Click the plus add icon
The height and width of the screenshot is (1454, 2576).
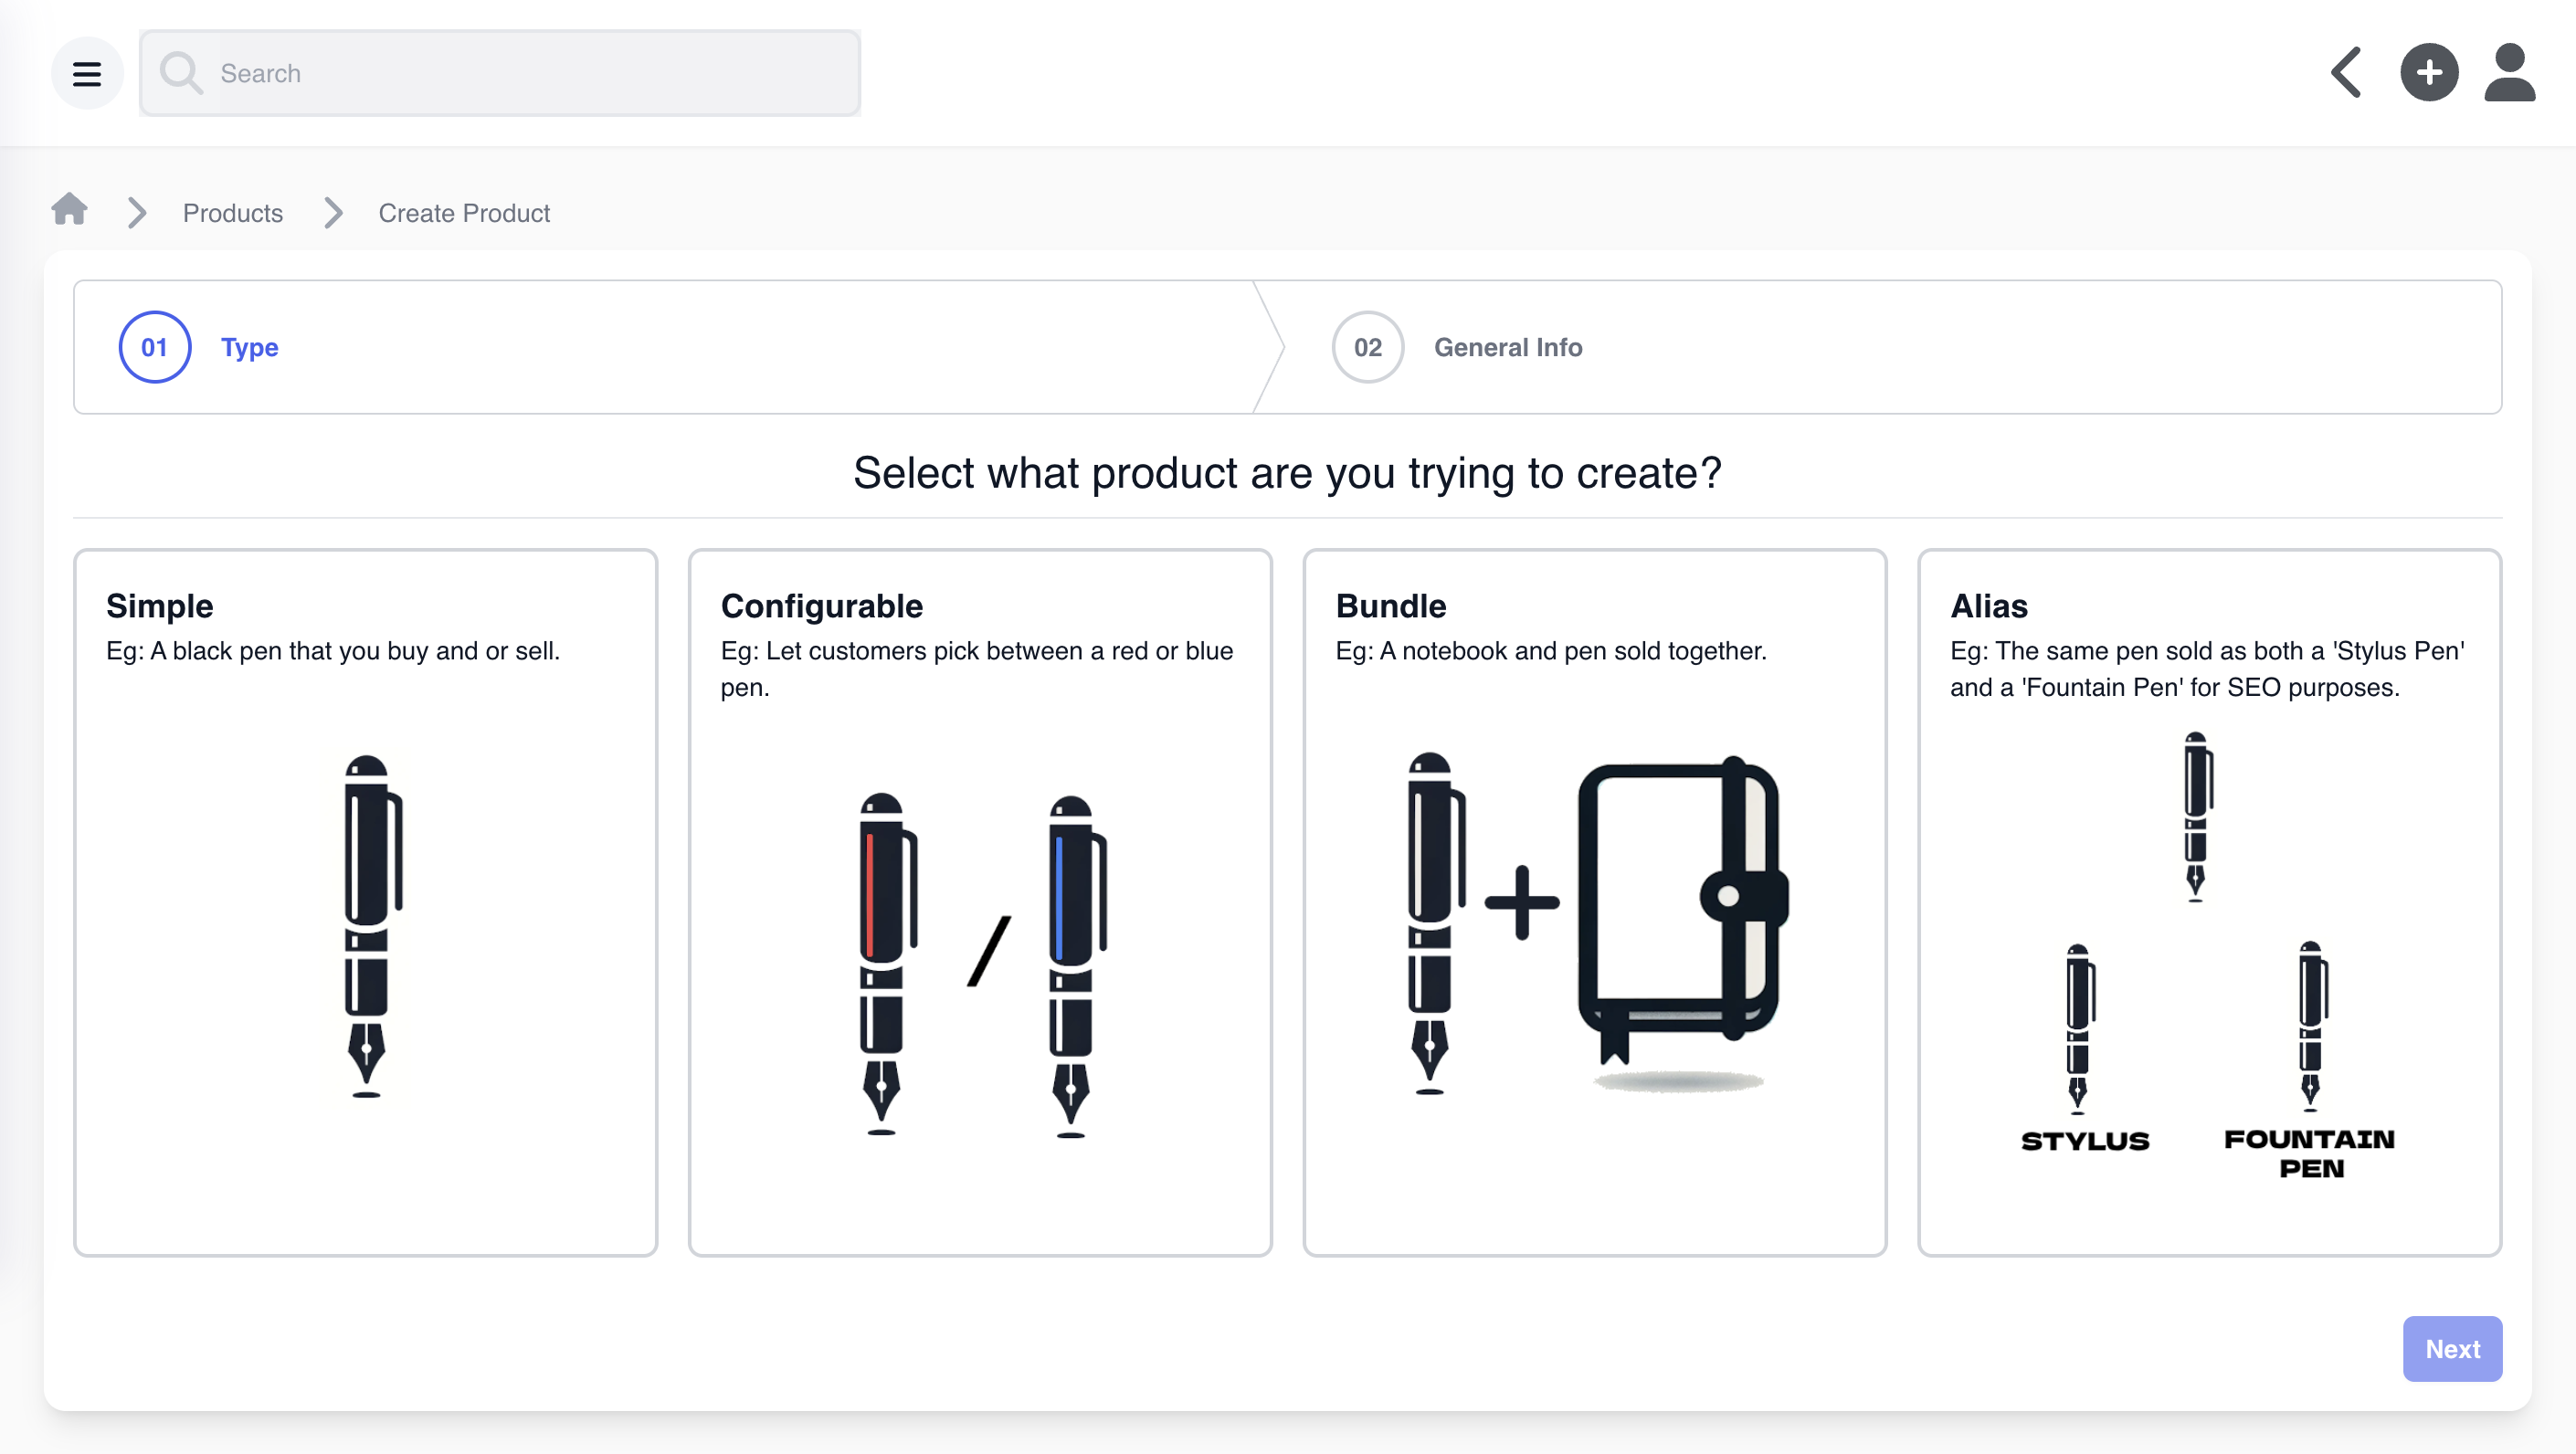pyautogui.click(x=2428, y=73)
